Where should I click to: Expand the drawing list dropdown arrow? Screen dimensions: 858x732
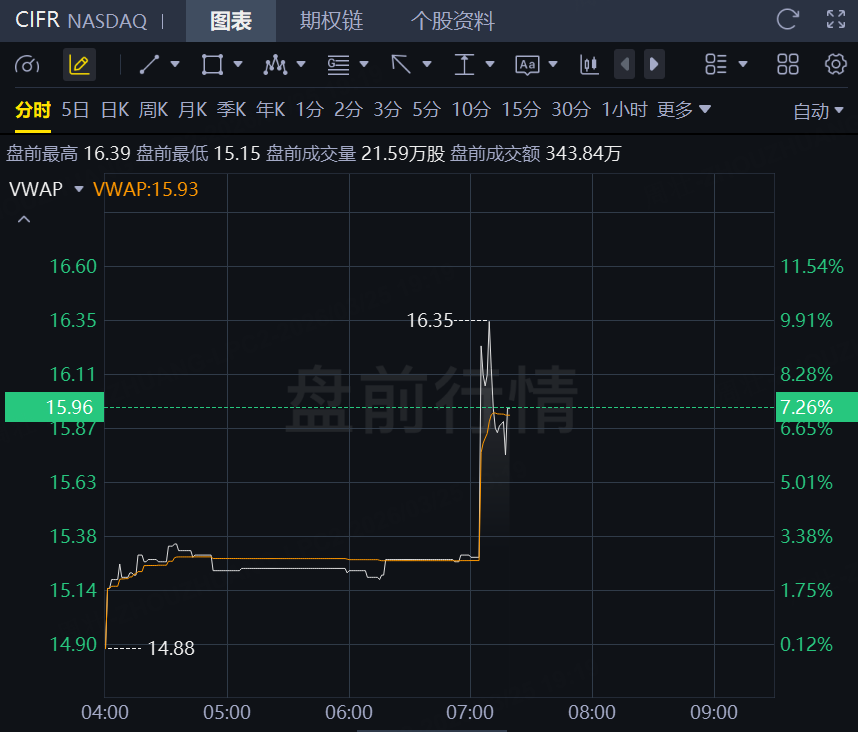(x=743, y=65)
